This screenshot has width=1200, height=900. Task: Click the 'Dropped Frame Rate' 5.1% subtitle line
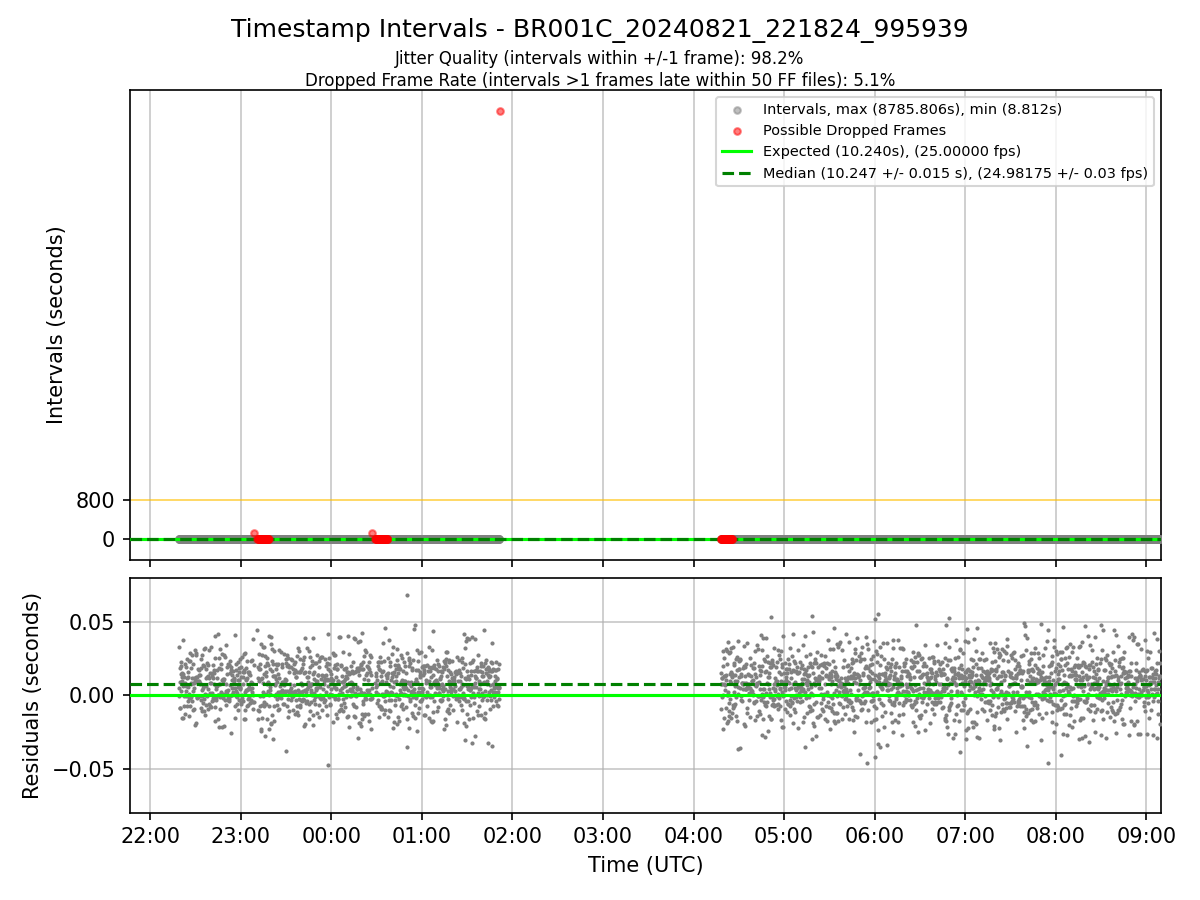point(599,80)
